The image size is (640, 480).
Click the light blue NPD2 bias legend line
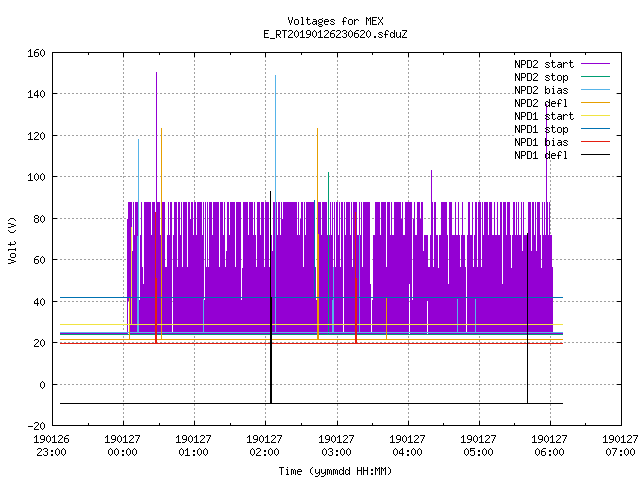[595, 90]
